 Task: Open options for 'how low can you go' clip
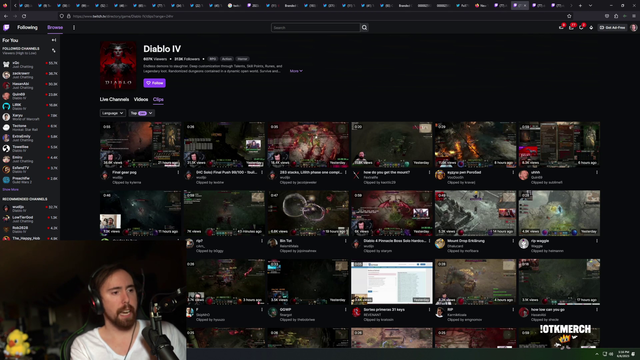tap(597, 310)
